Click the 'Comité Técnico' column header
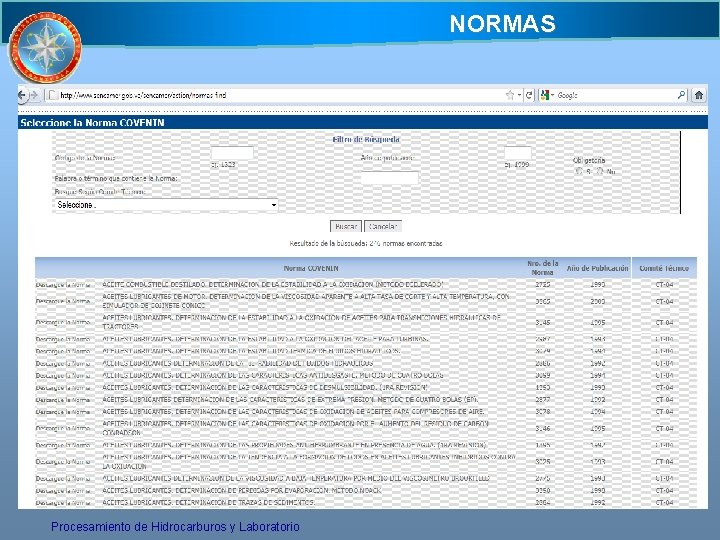This screenshot has height=540, width=720. (x=664, y=268)
